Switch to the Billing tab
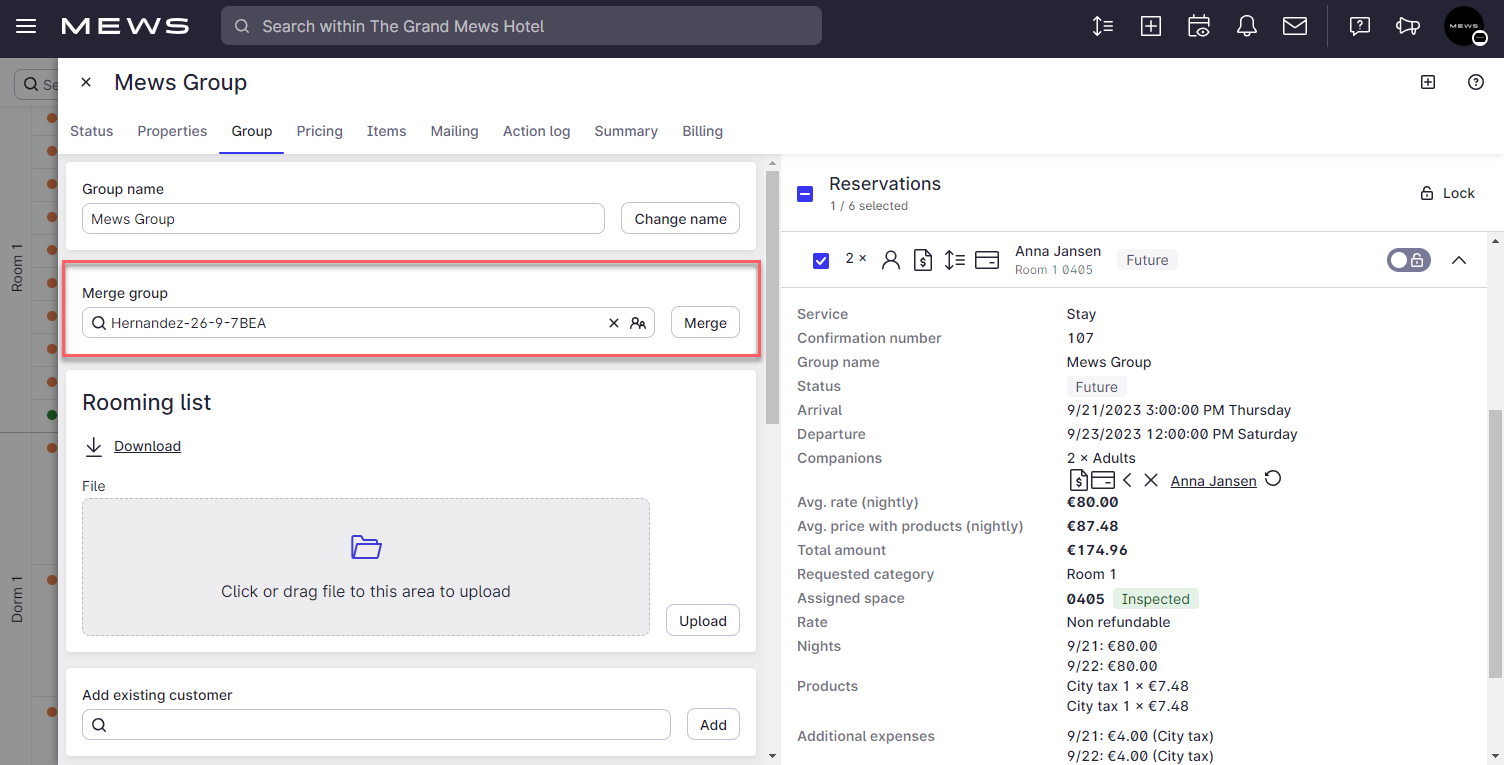The width and height of the screenshot is (1504, 765). (702, 131)
